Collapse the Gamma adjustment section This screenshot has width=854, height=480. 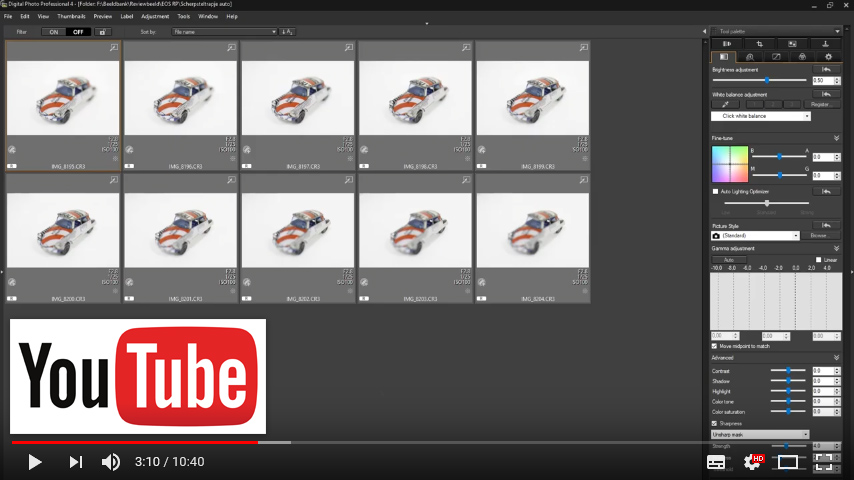click(837, 248)
